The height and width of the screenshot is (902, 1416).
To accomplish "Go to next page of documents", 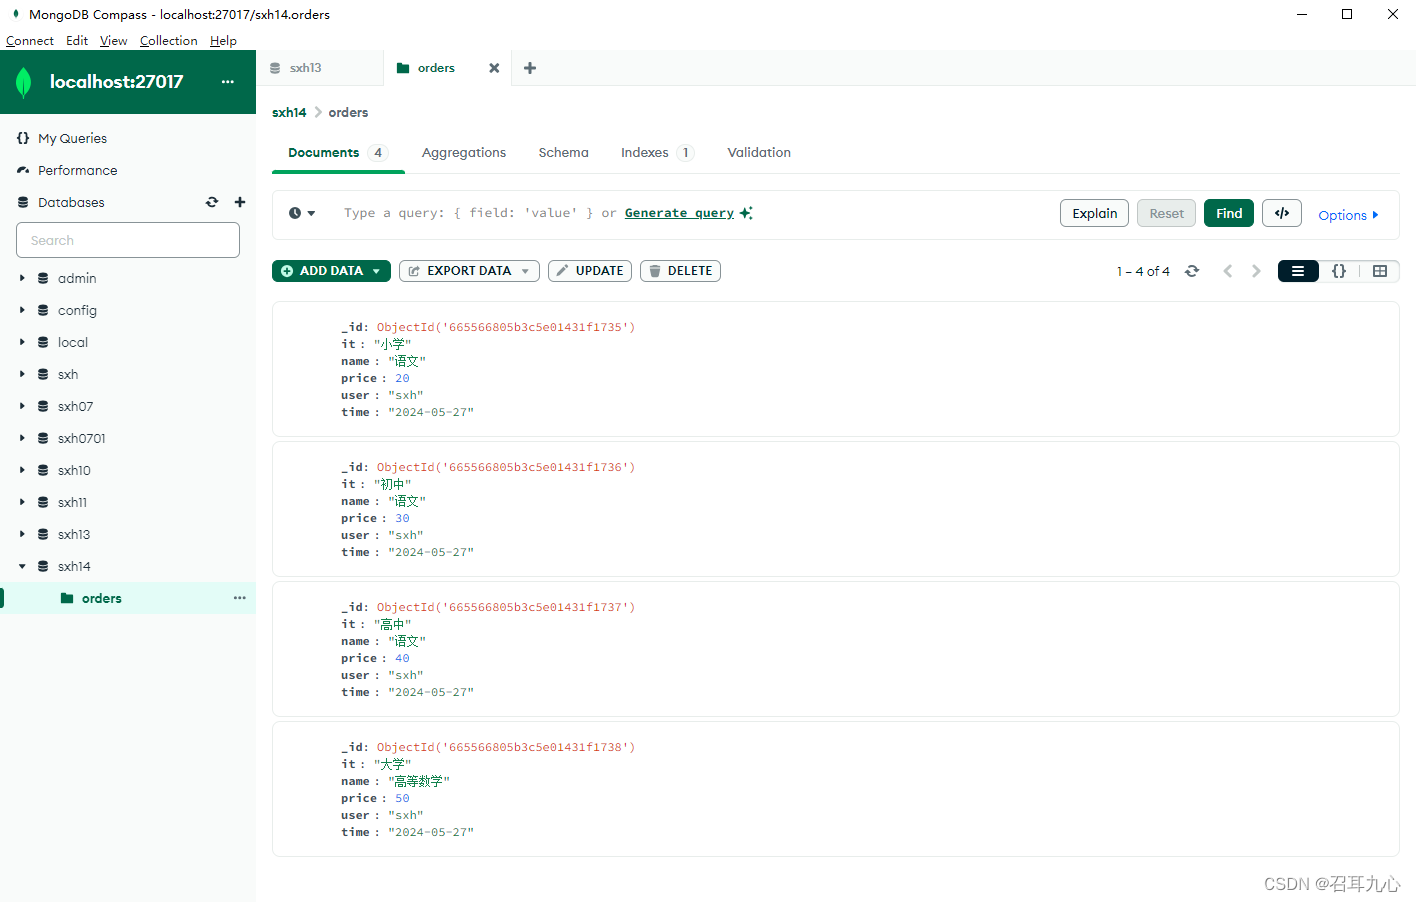I will coord(1256,271).
